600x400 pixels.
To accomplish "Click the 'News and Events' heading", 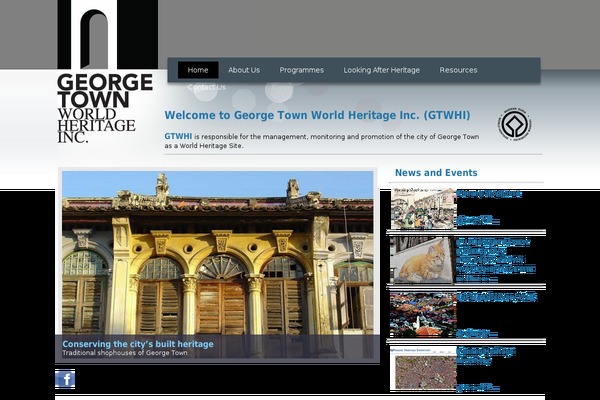I will coord(436,173).
